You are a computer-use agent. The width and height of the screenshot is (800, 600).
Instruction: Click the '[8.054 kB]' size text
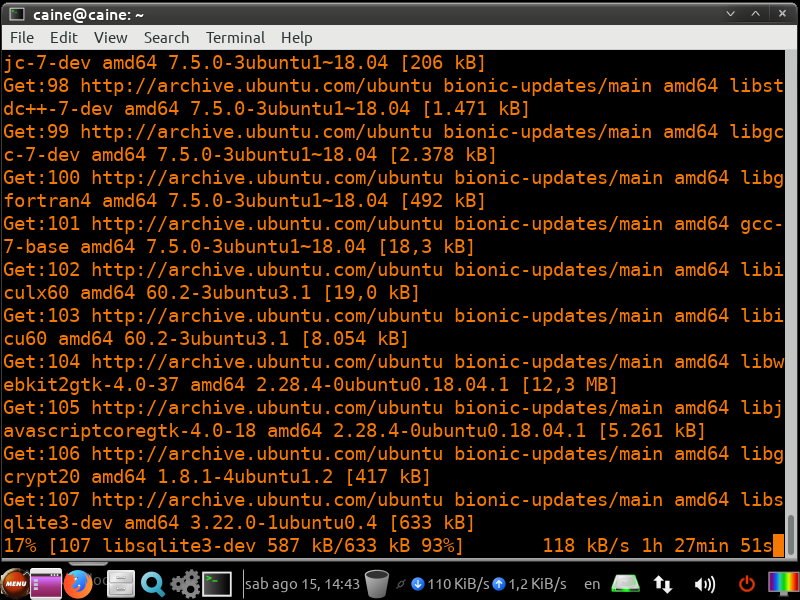(355, 339)
